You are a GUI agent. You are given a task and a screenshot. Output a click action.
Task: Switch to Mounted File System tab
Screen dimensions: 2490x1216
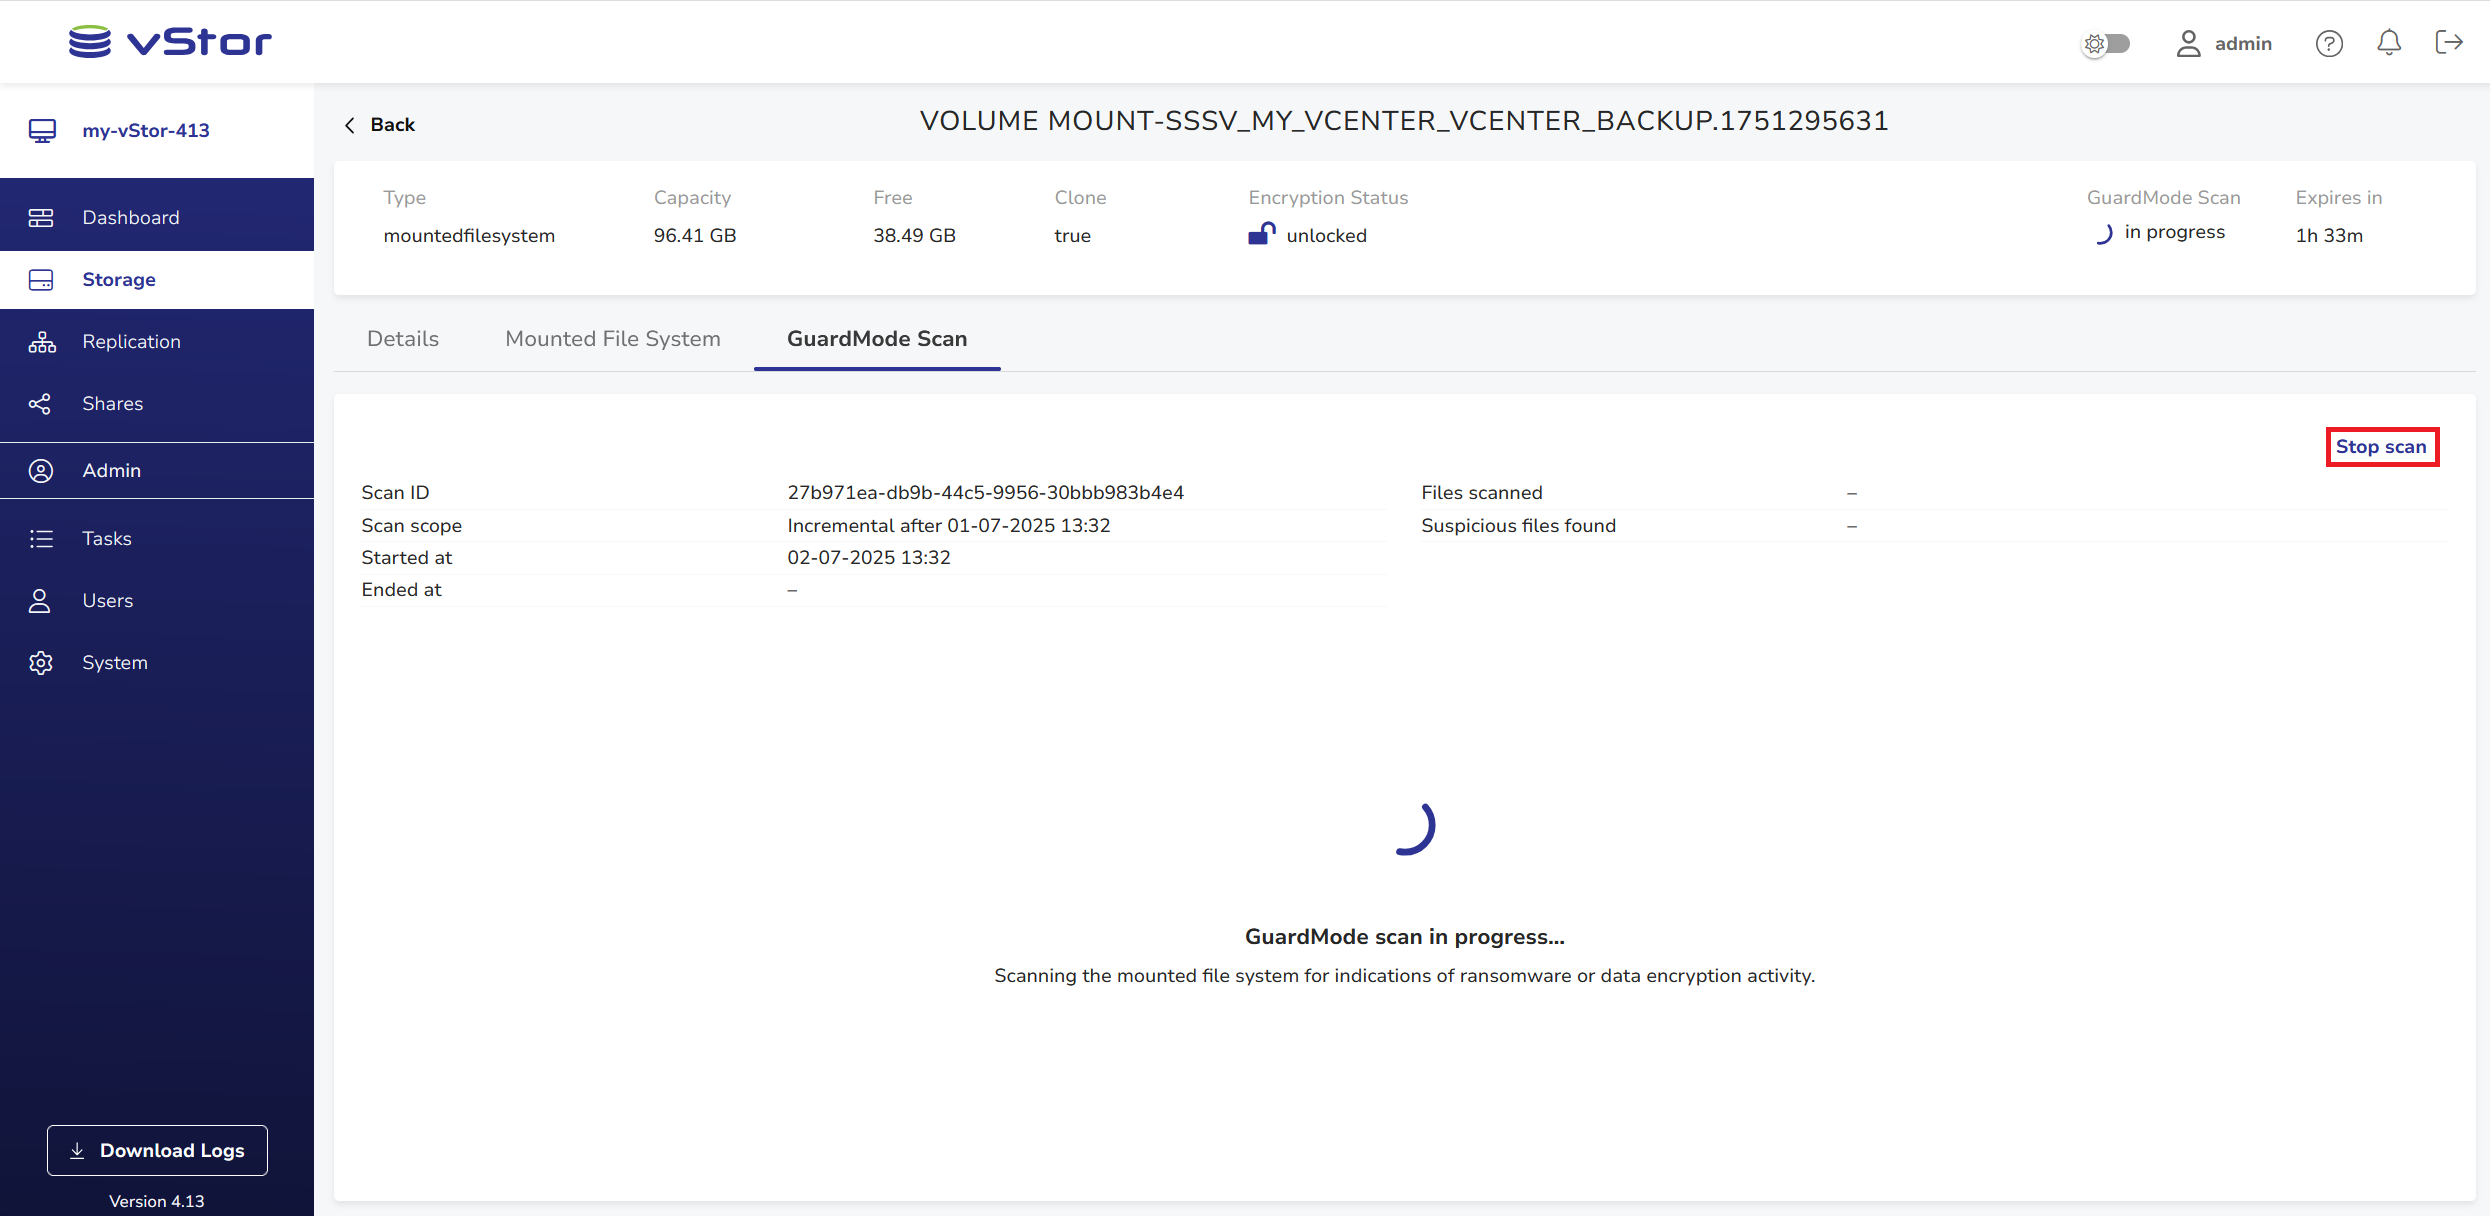(x=612, y=338)
